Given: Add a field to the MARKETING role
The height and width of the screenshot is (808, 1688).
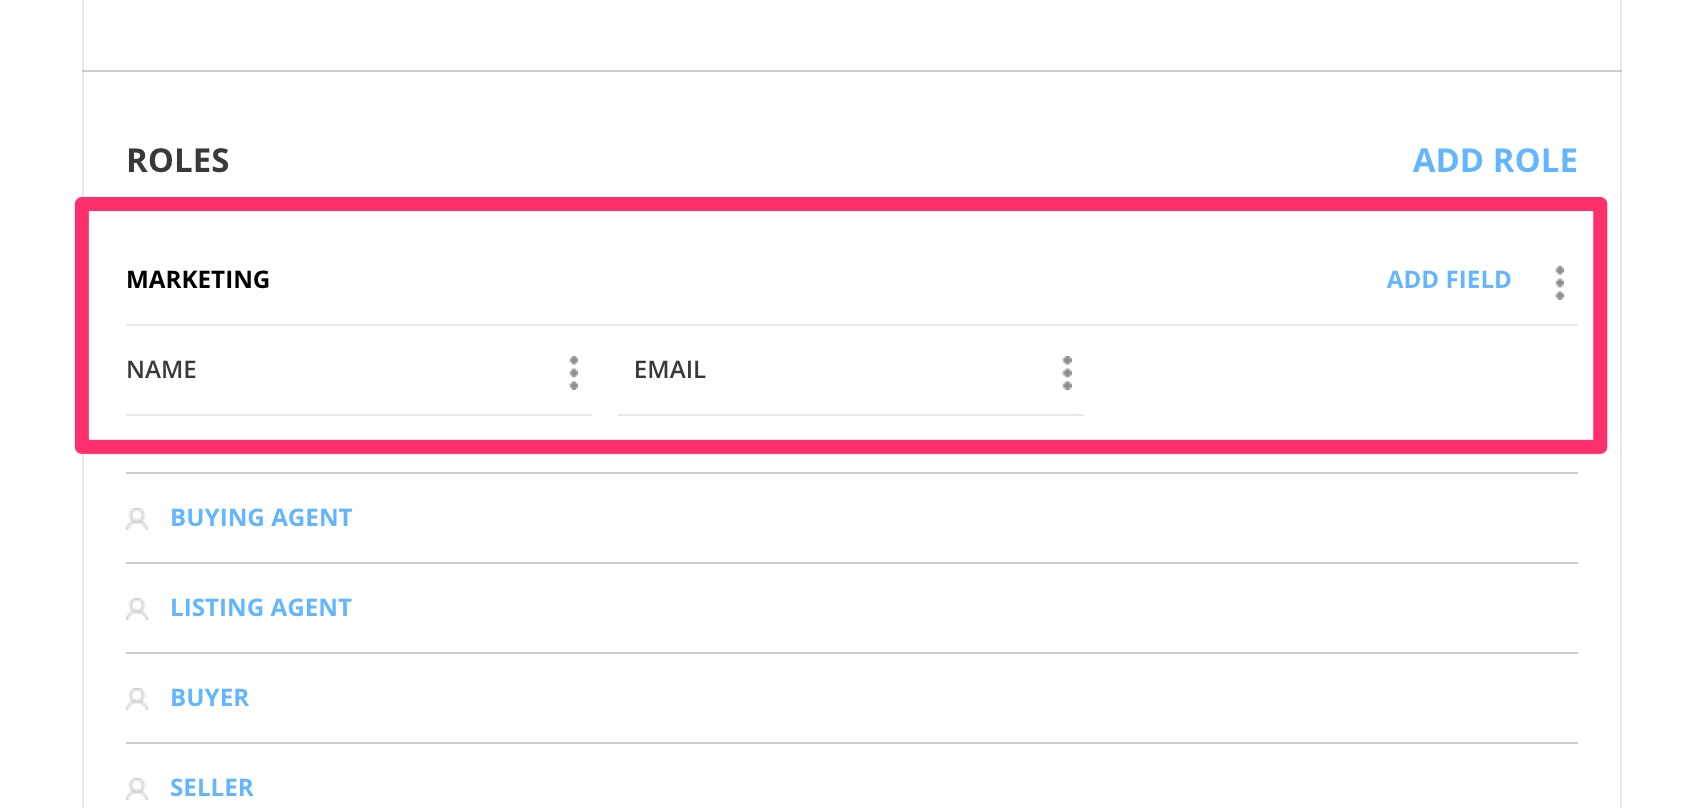Looking at the screenshot, I should (x=1448, y=280).
